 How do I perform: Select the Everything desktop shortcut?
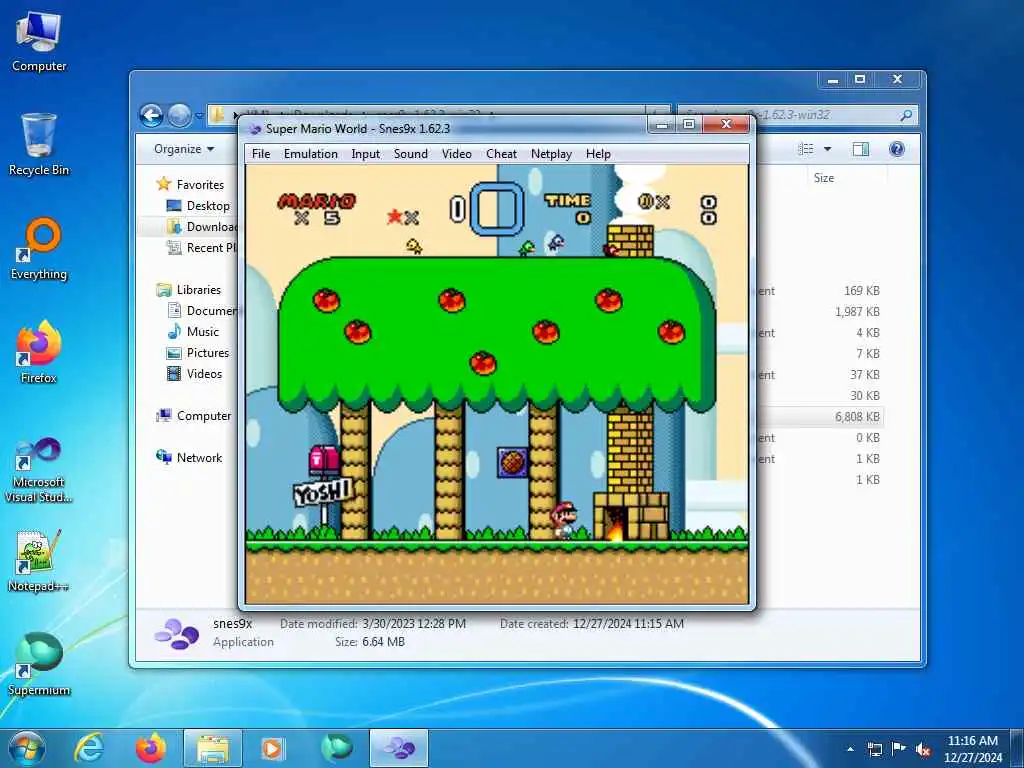point(39,249)
